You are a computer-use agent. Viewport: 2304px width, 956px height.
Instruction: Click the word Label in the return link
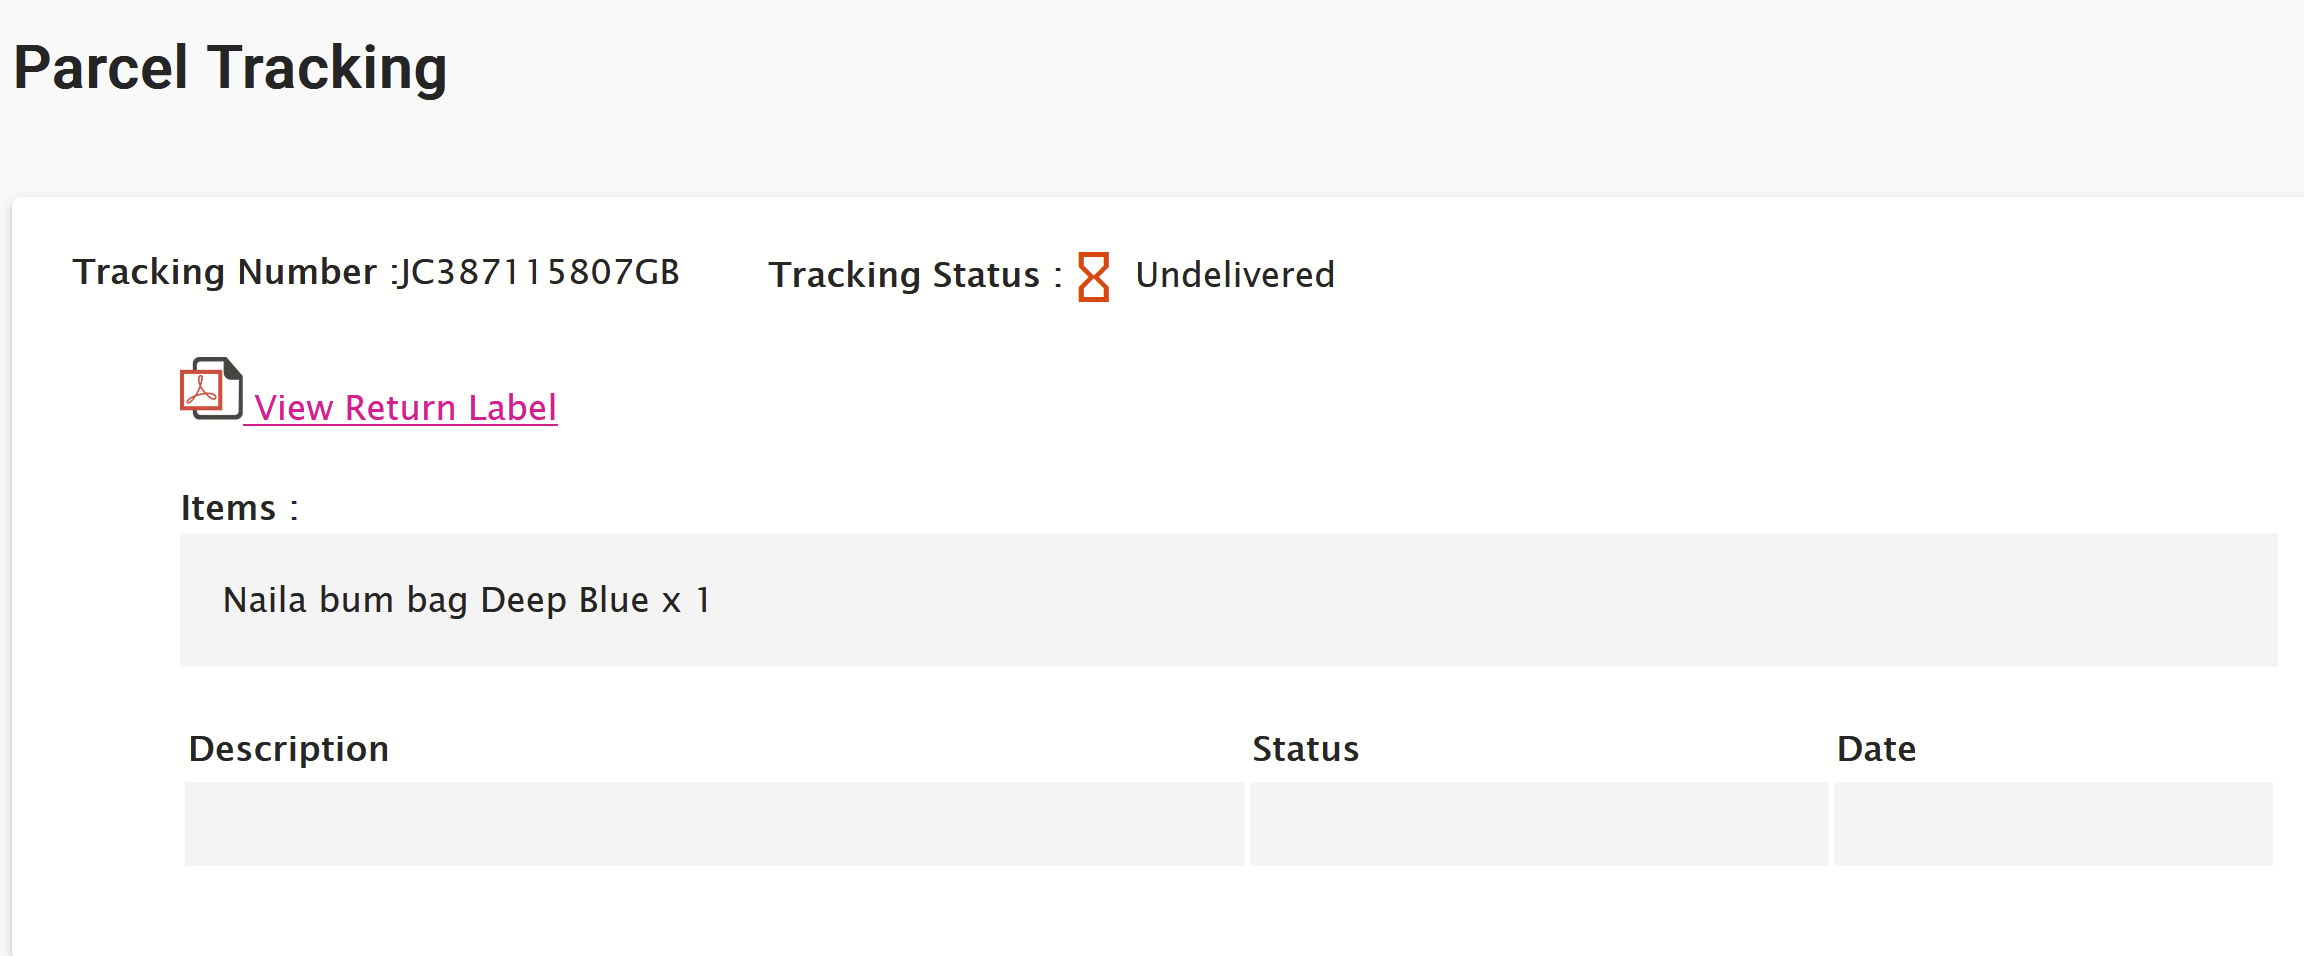(x=512, y=408)
